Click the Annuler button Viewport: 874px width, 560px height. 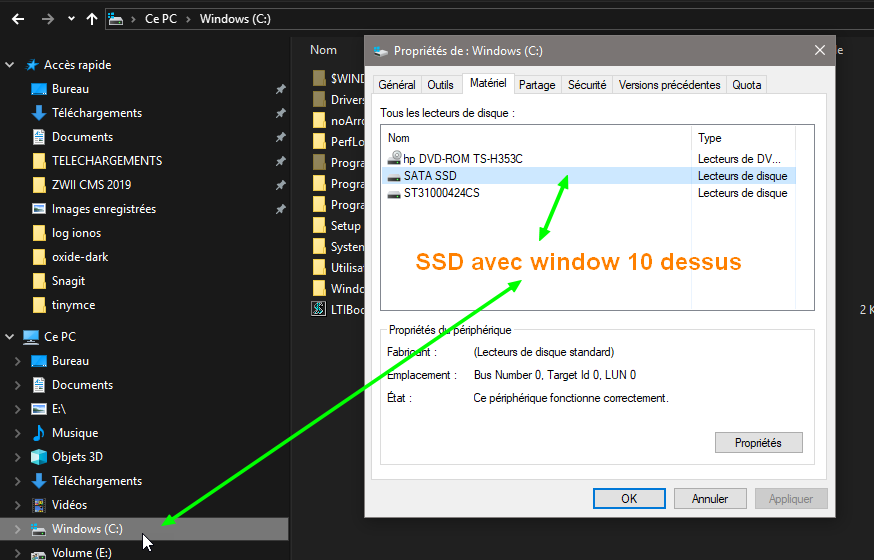709,498
